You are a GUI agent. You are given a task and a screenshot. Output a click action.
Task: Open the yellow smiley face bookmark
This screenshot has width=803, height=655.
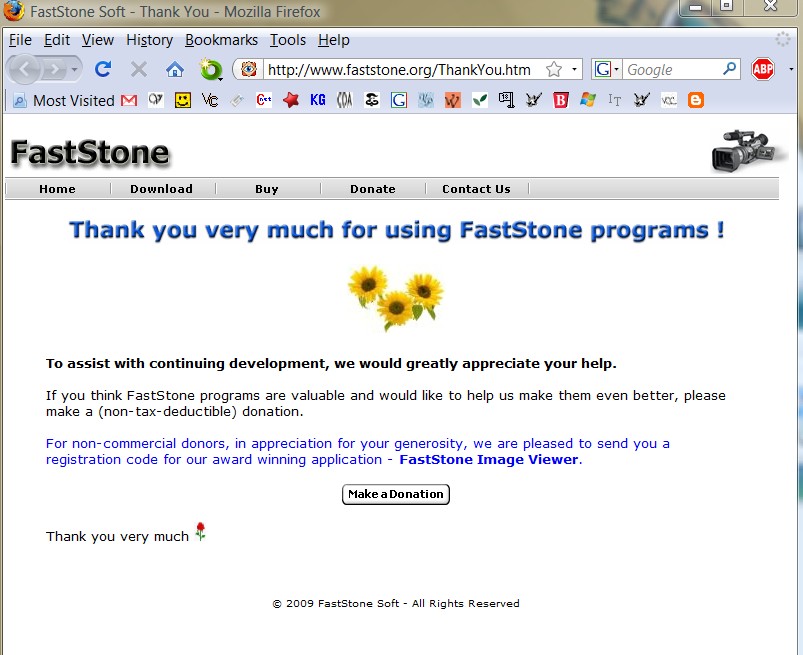pos(183,100)
